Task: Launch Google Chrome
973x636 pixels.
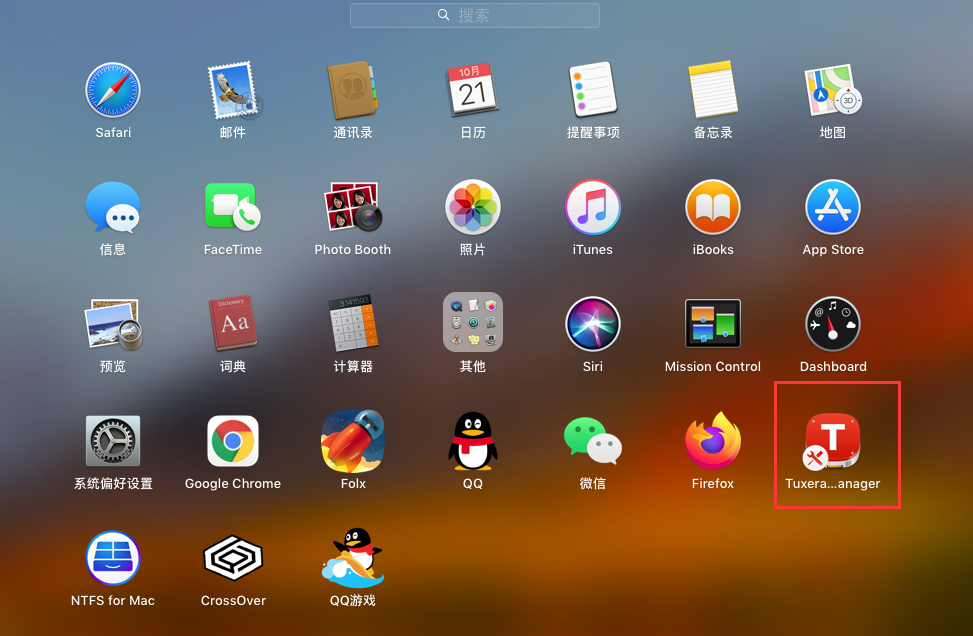Action: [233, 440]
